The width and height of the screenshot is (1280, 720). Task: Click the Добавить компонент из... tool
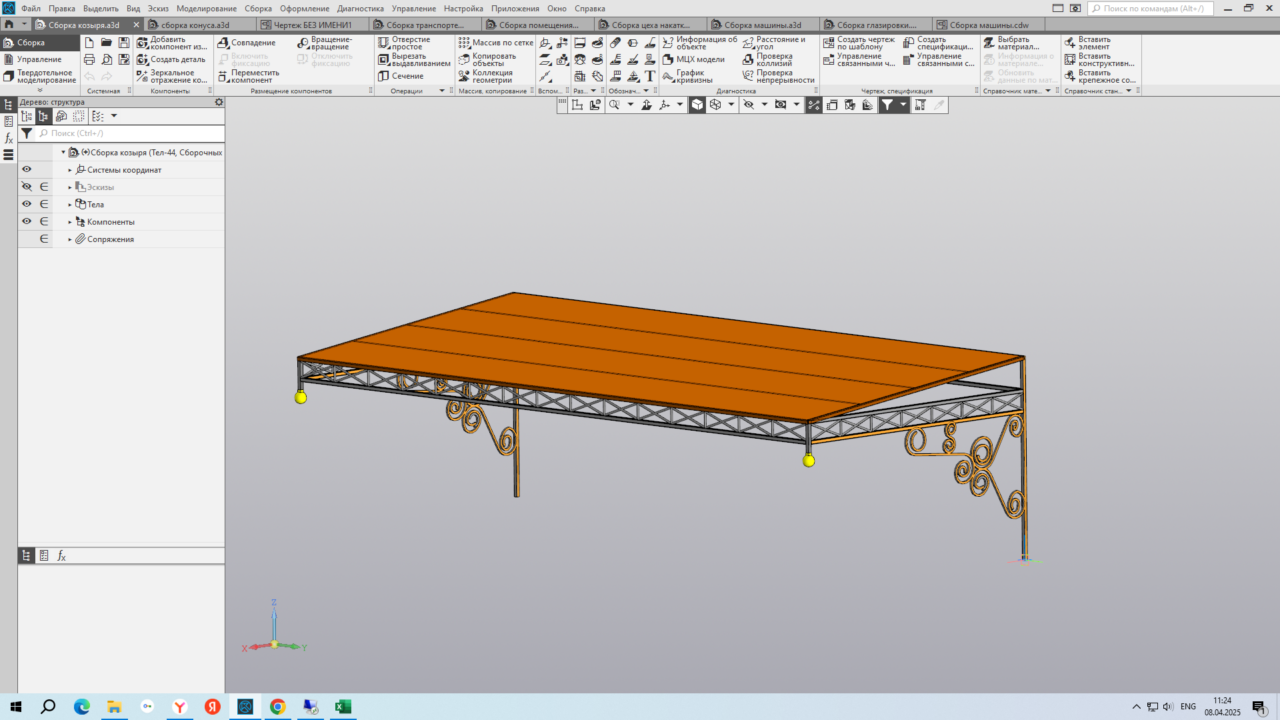(172, 43)
